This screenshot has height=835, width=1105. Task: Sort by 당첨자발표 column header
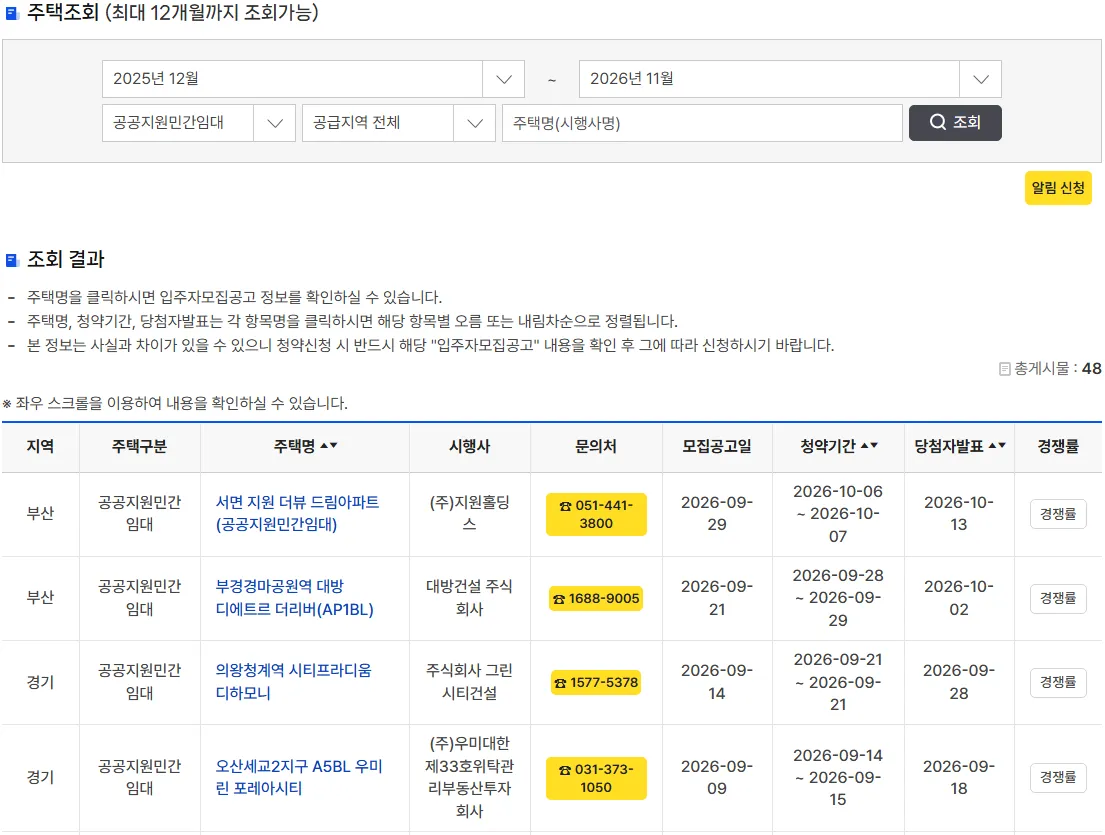[959, 446]
